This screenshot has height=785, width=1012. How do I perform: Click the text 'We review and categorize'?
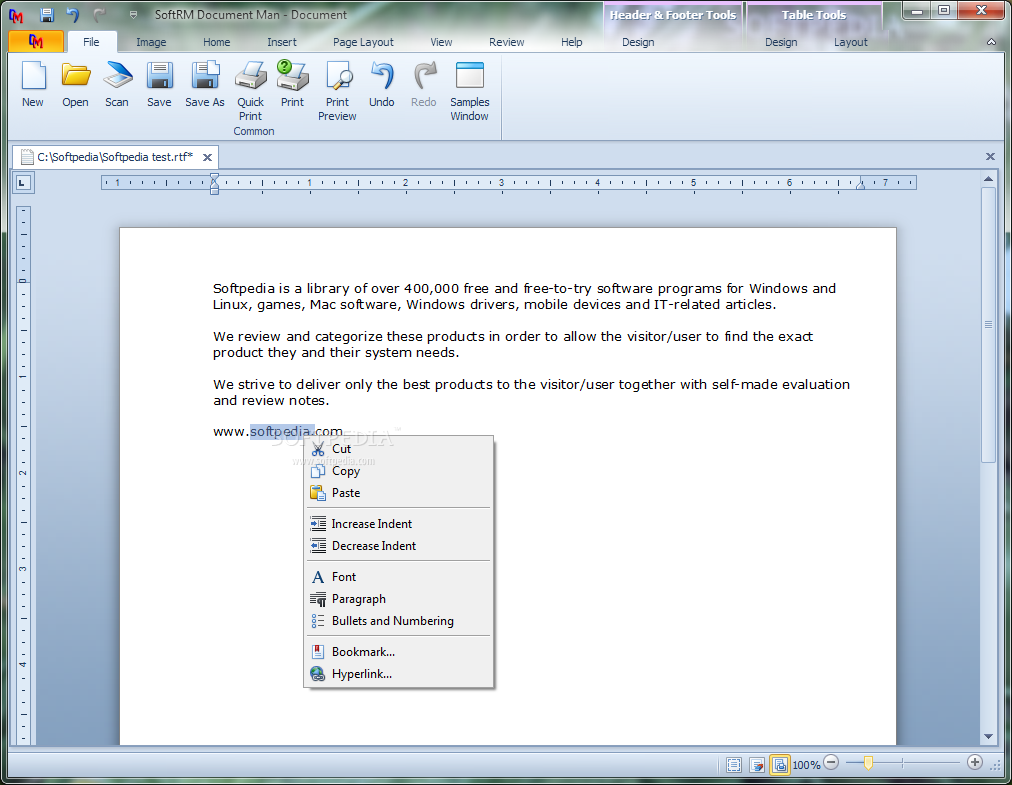point(298,336)
